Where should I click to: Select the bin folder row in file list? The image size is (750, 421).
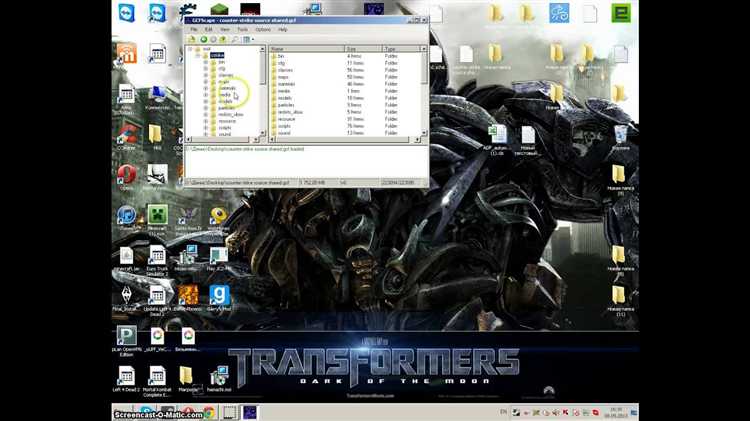[x=345, y=56]
